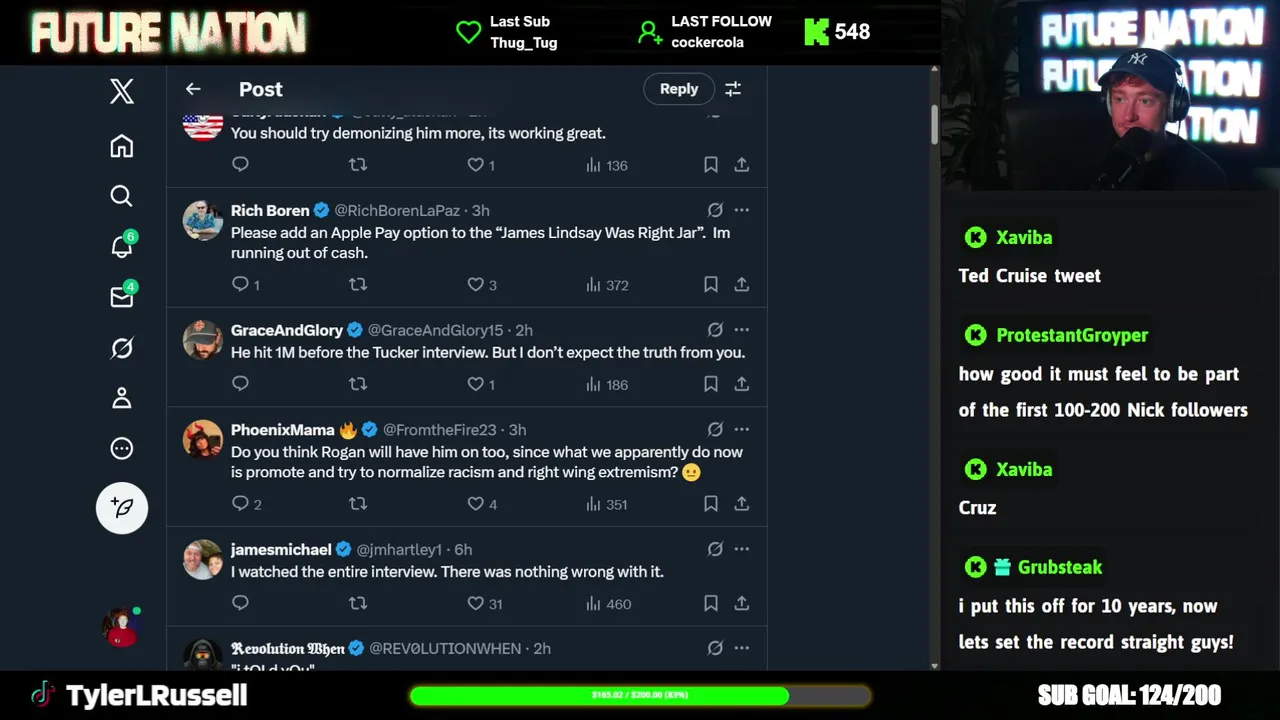Open reply sort filter settings icon
The image size is (1280, 720).
pyautogui.click(x=733, y=89)
